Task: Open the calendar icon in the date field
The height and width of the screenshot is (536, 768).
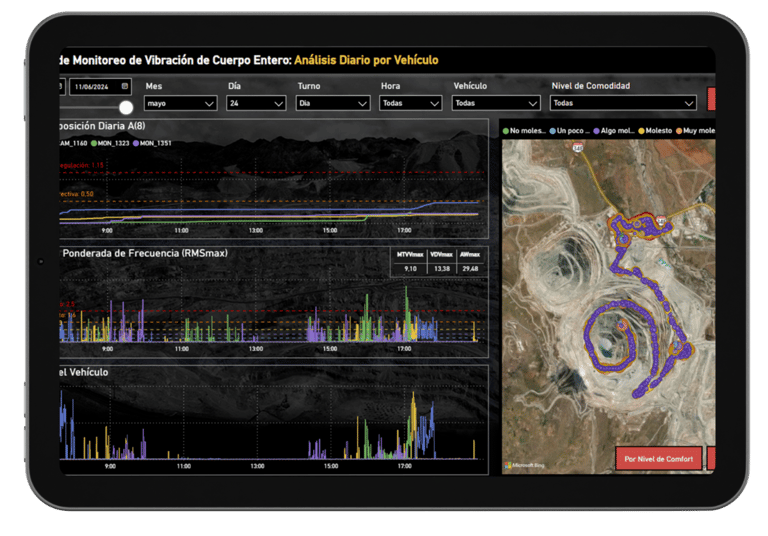Action: coord(125,86)
